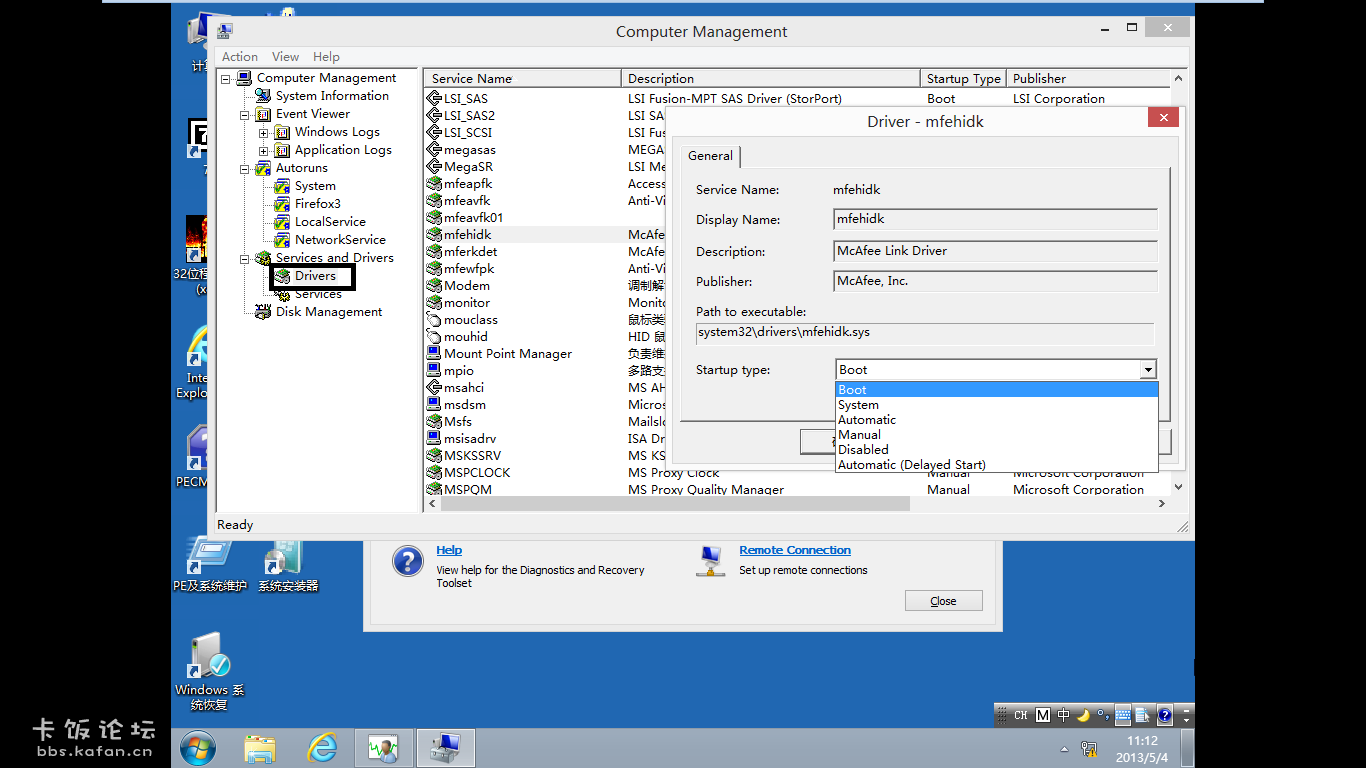1366x768 pixels.
Task: Click the Close button in the Toolset window
Action: [943, 601]
